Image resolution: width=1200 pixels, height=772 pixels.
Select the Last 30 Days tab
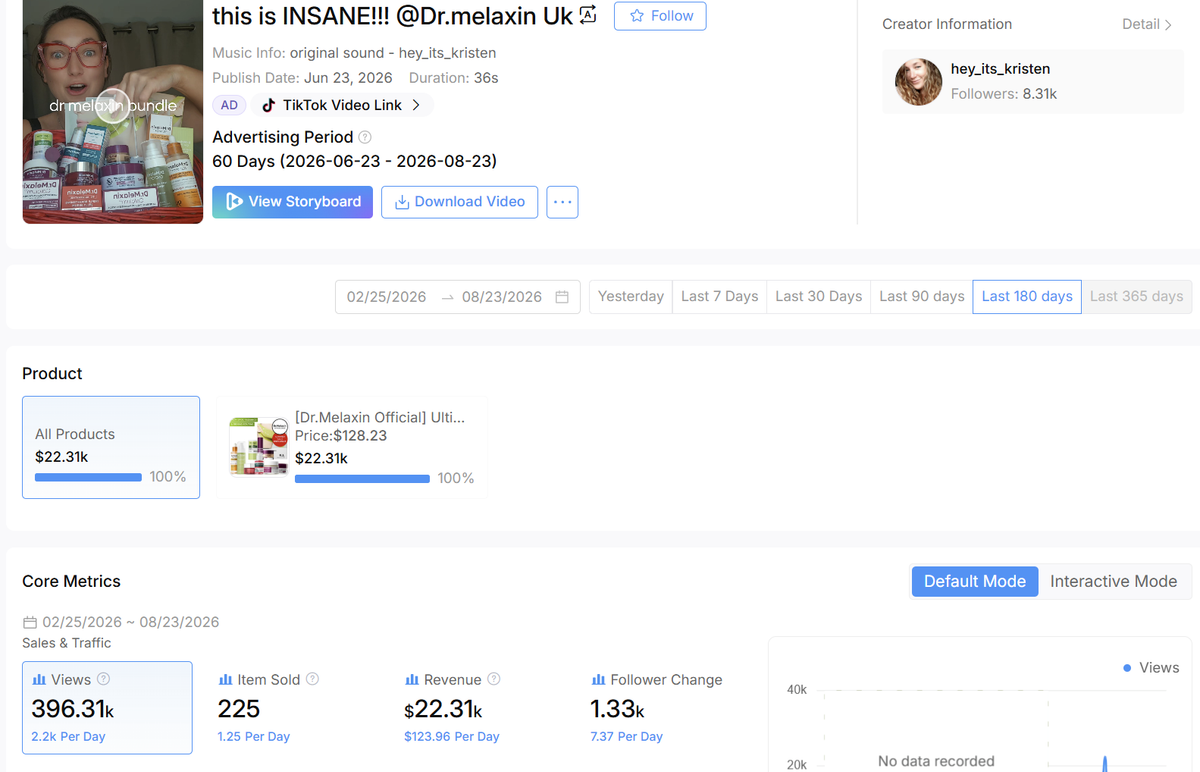pyautogui.click(x=818, y=296)
